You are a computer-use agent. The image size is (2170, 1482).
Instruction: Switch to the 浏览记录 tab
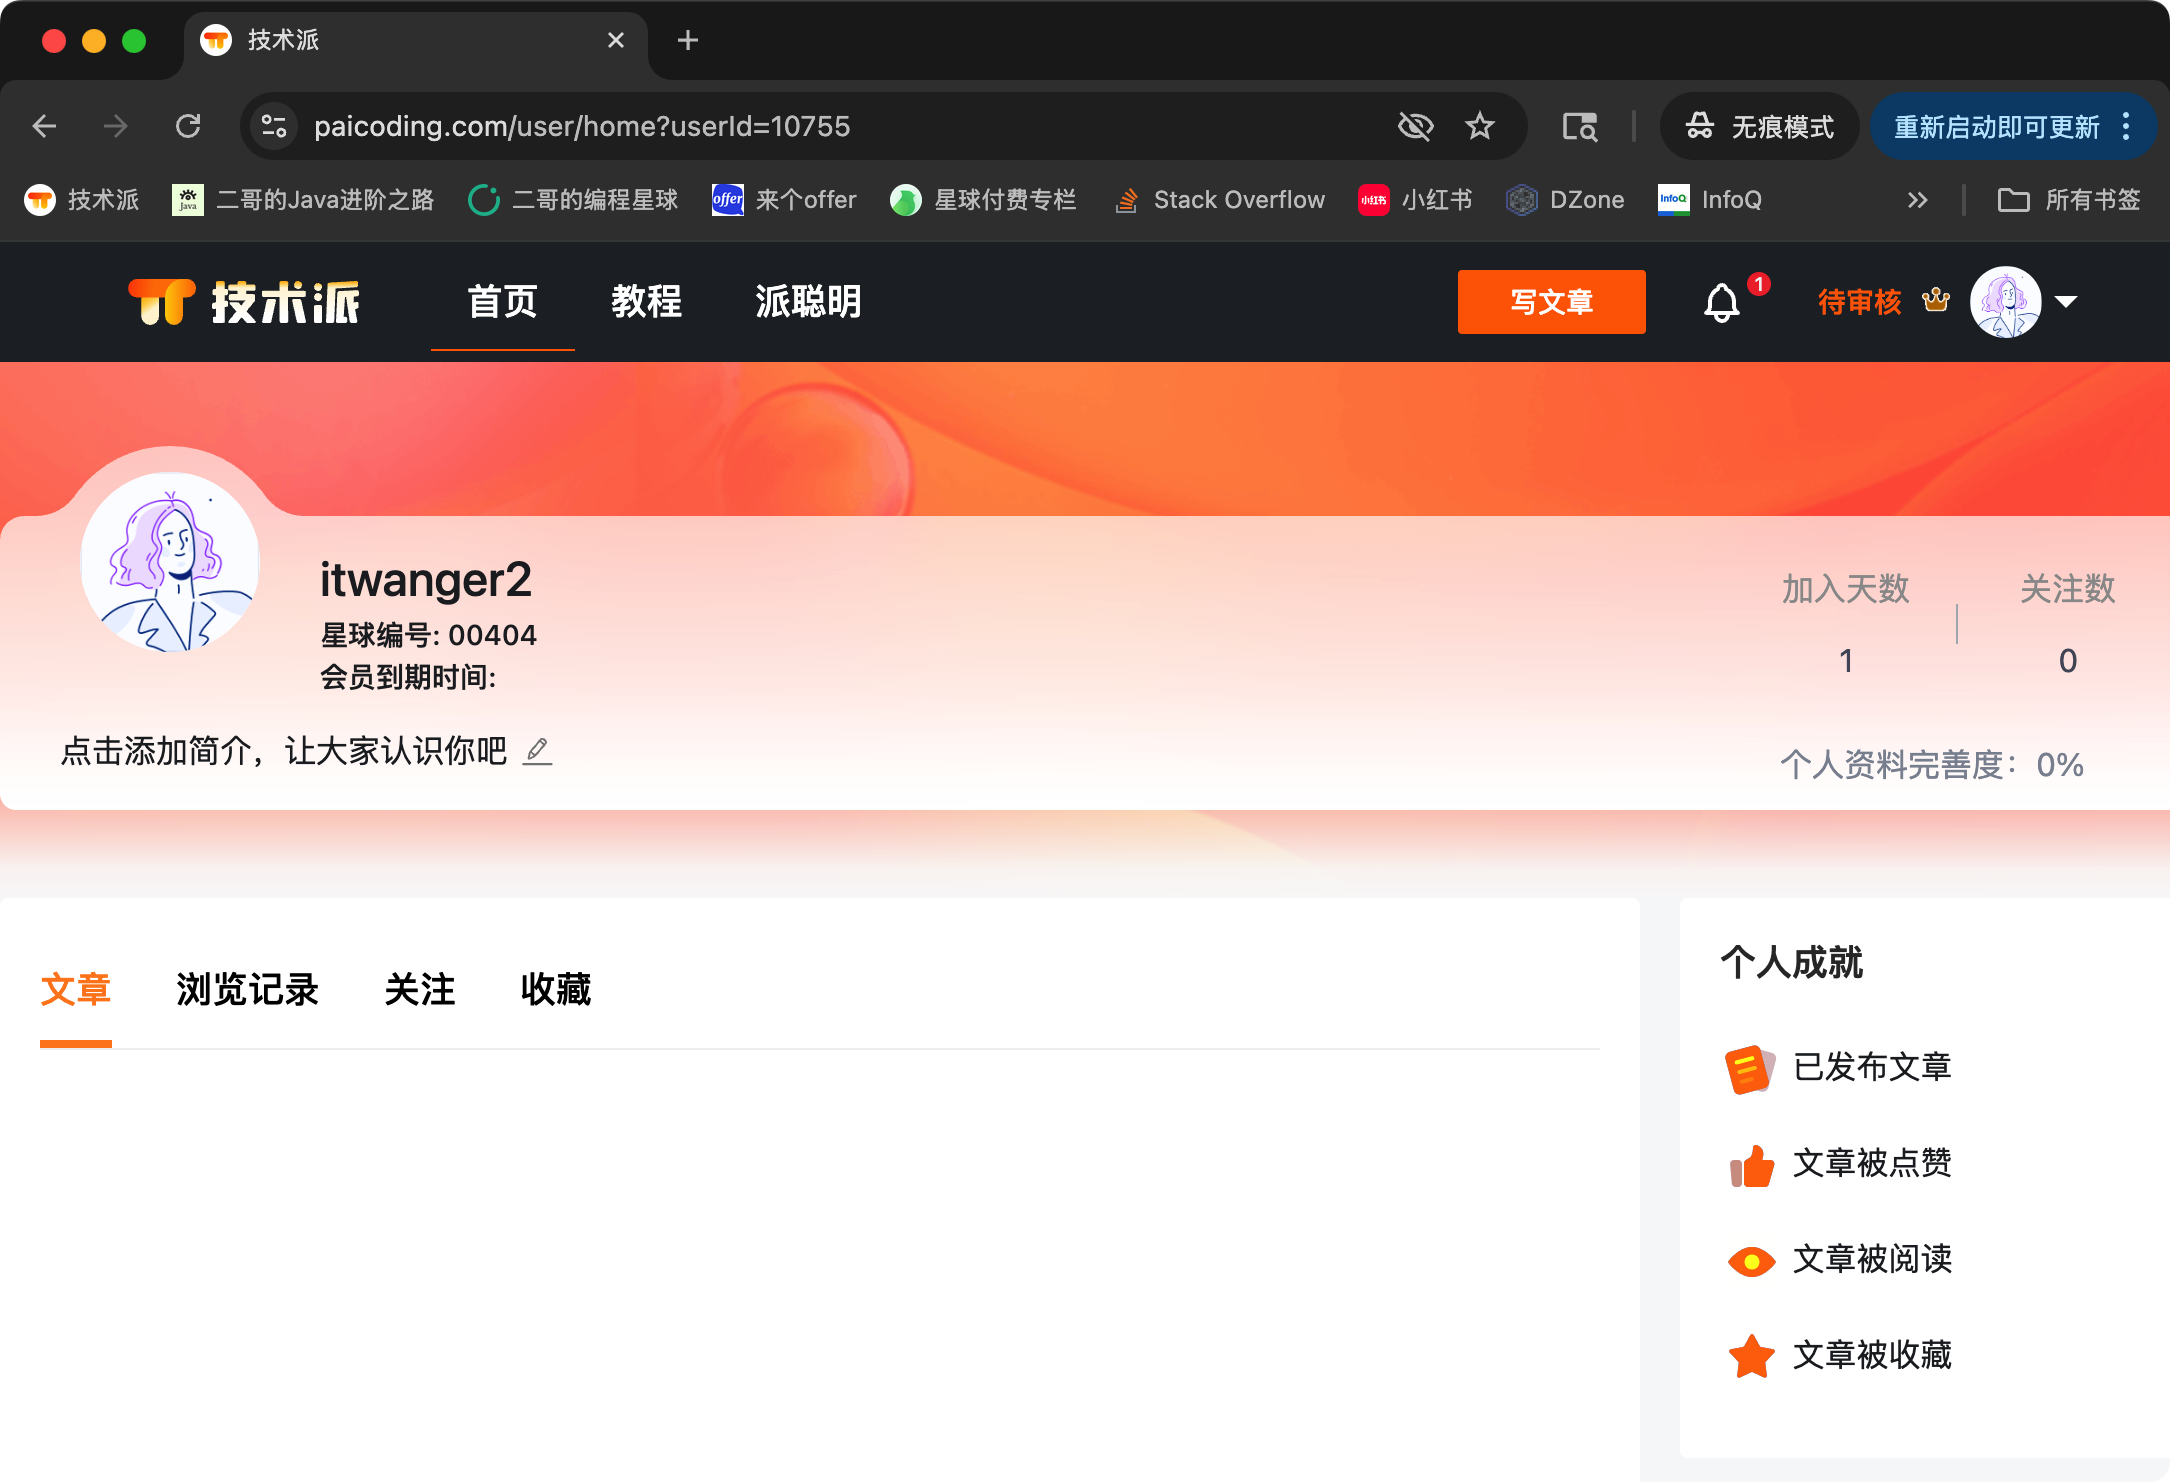(x=247, y=989)
